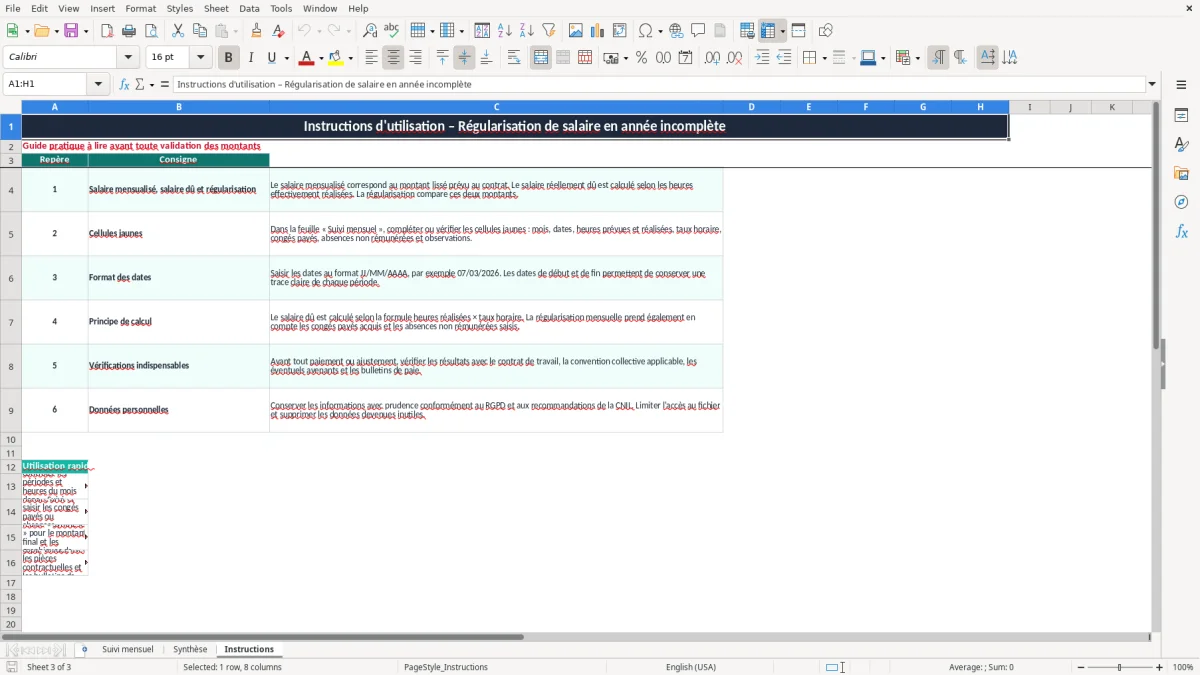Click the Cut scissors icon
The image size is (1200, 675).
pos(178,31)
